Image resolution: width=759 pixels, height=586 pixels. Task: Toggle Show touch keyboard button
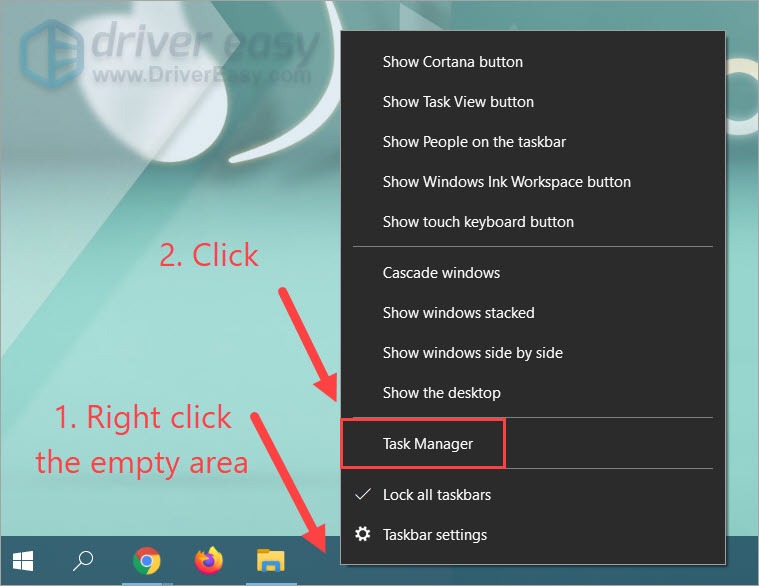coord(478,222)
